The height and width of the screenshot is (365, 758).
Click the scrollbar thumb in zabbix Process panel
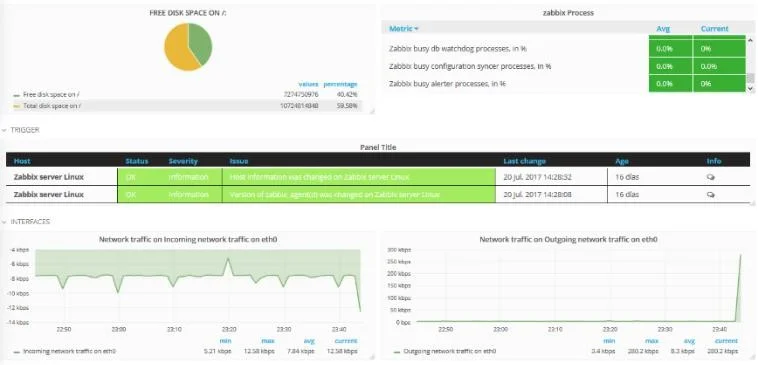pos(750,78)
